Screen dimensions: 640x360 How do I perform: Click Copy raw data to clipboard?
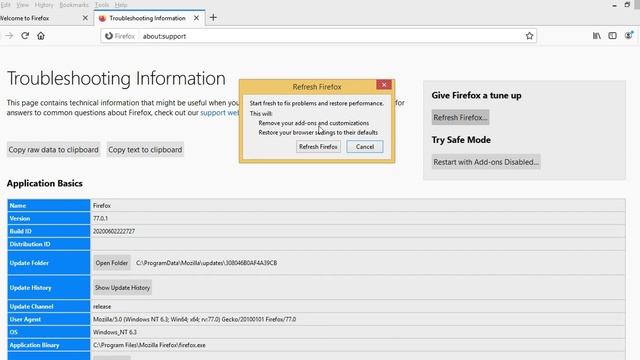point(53,150)
